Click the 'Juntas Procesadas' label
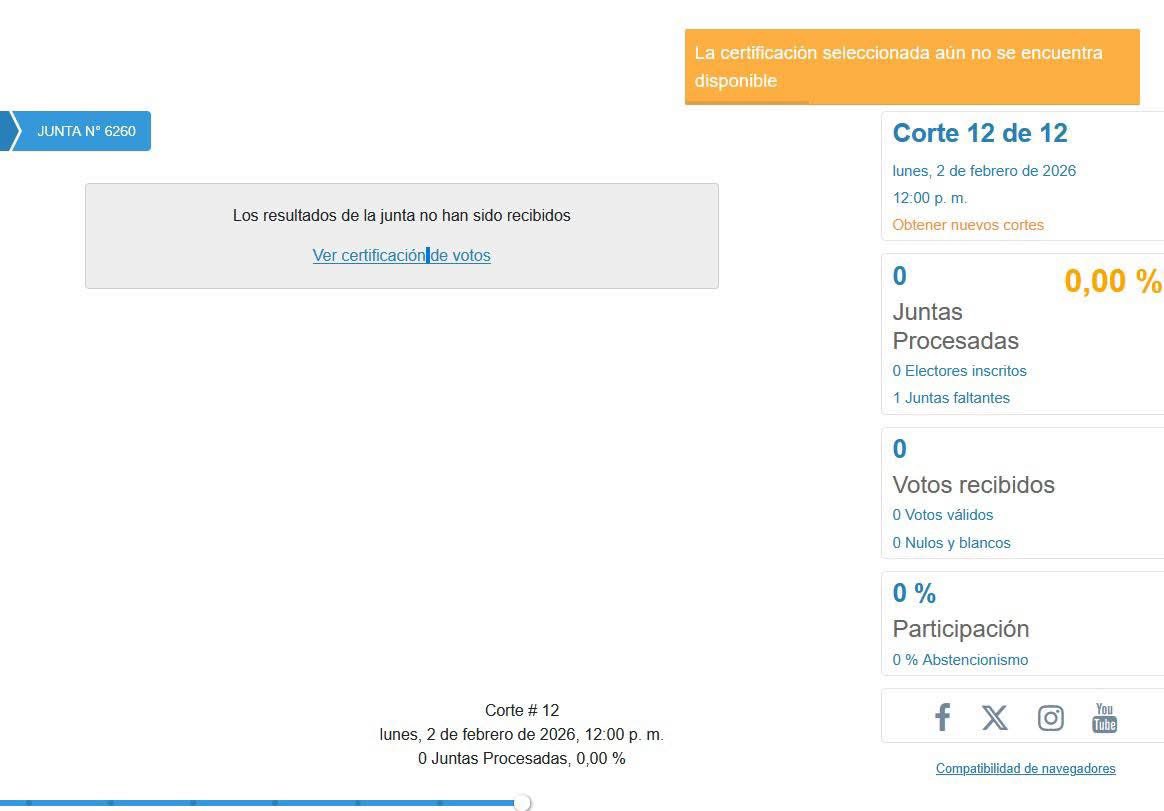The height and width of the screenshot is (811, 1164). coord(955,326)
